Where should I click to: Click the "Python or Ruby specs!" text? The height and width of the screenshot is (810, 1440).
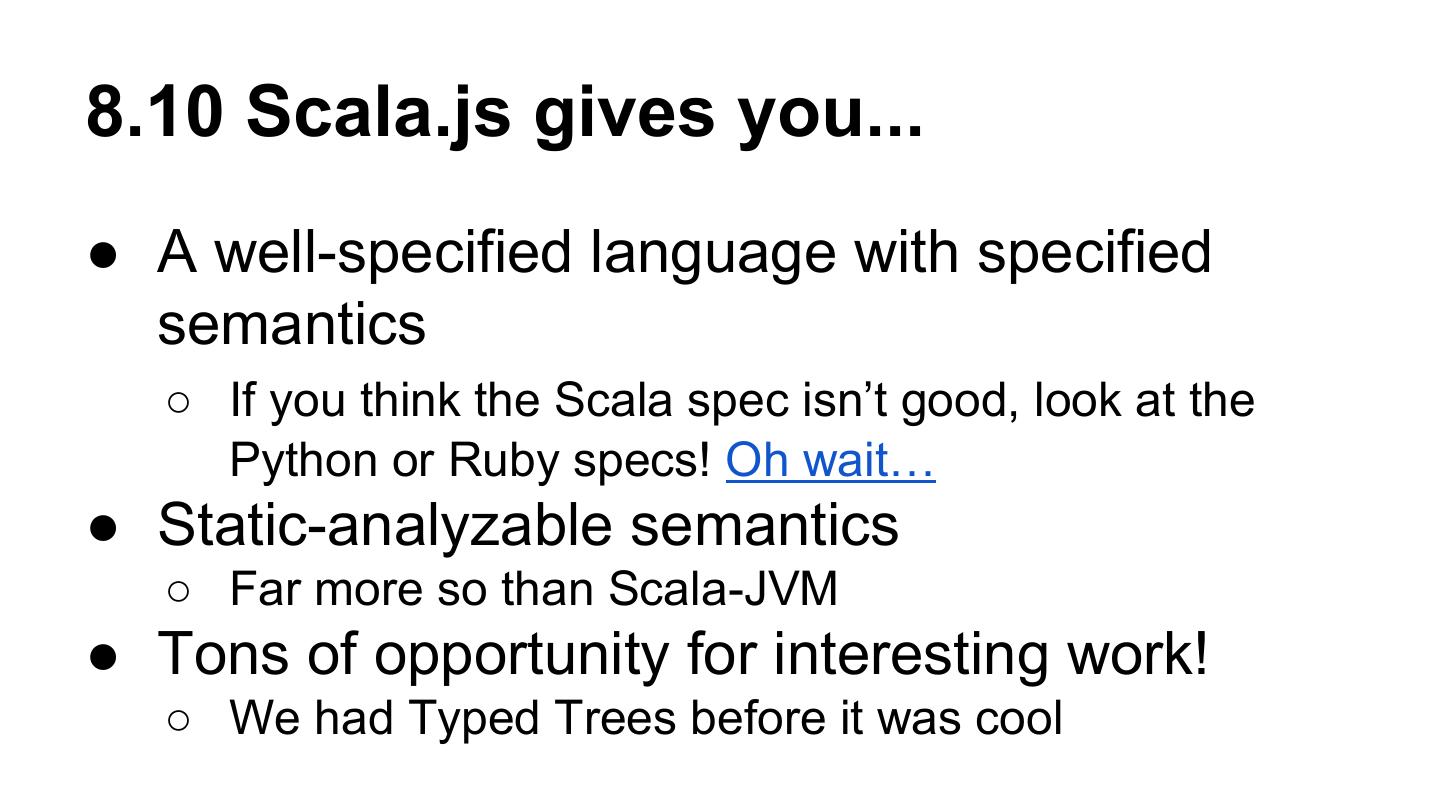470,460
